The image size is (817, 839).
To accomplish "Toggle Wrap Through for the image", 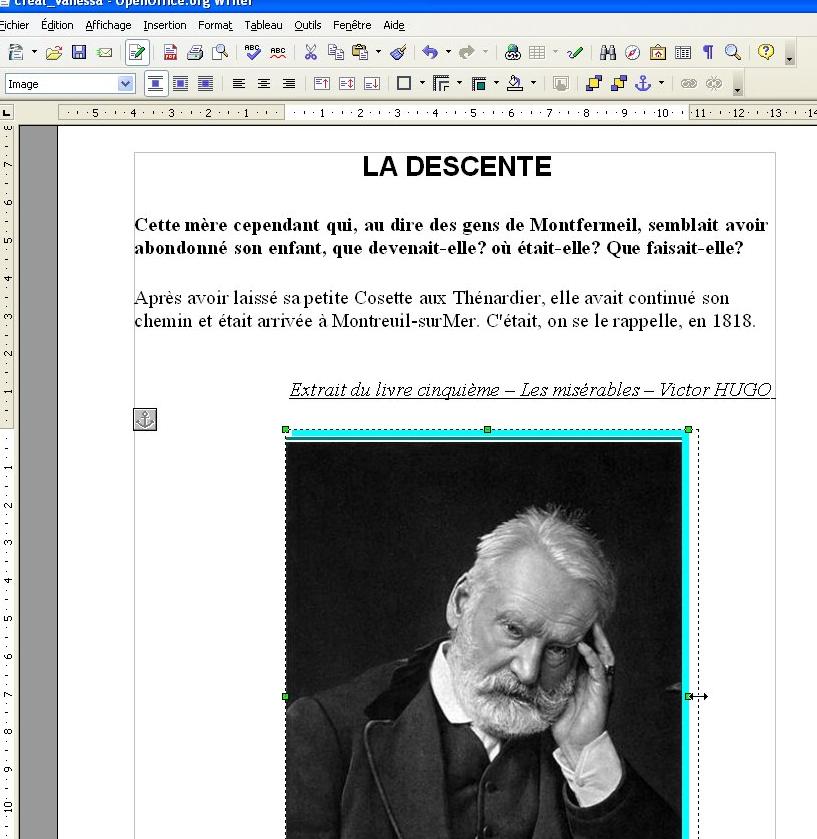I will coord(205,84).
